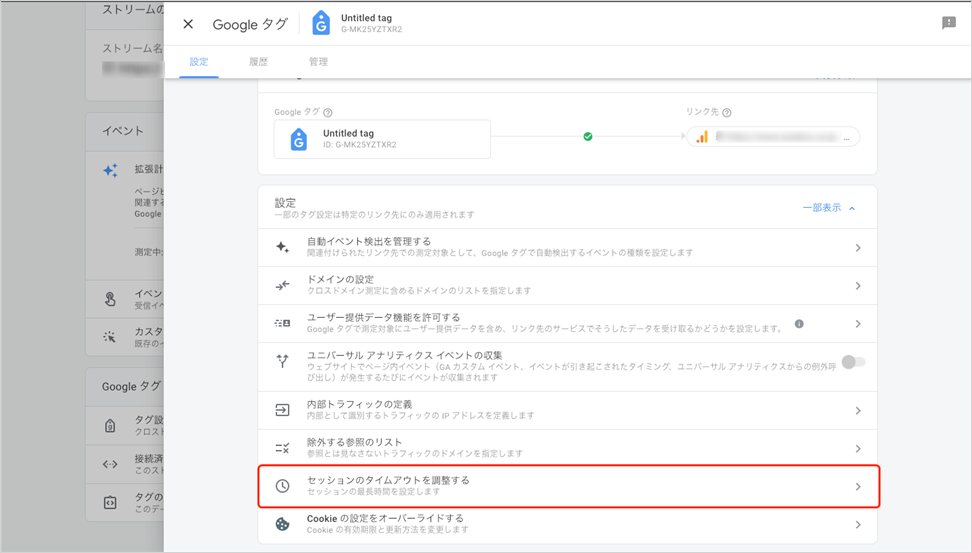
Task: Collapse settings via 一部表示 link
Action: (x=829, y=208)
